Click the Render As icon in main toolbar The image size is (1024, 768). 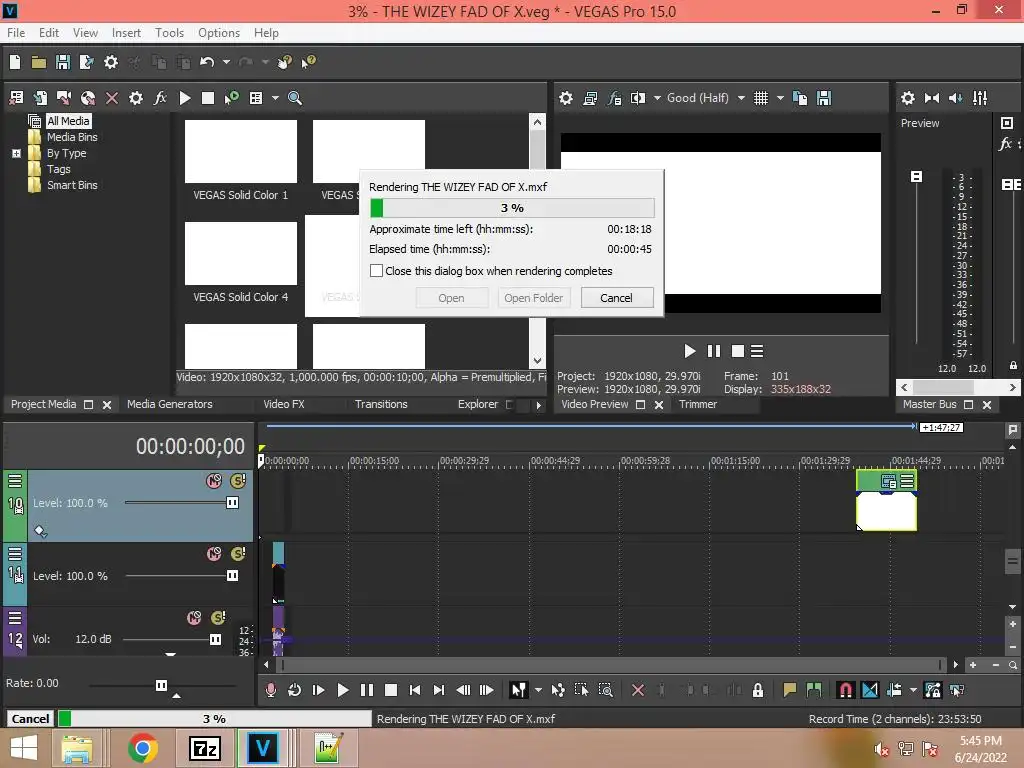86,62
